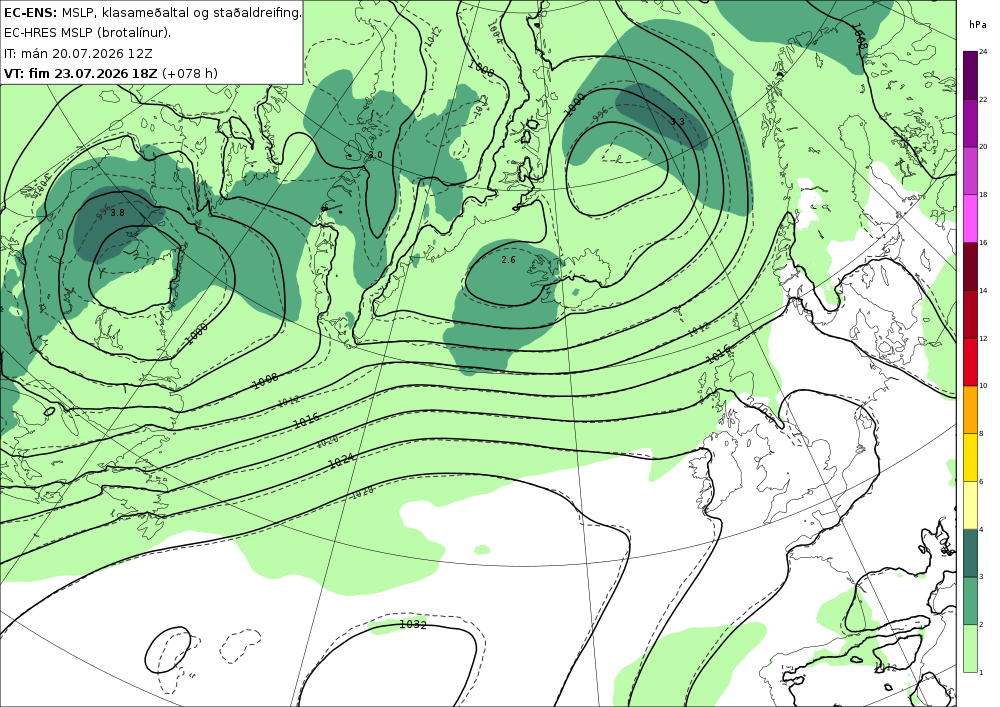Screen dimensions: 1000x707
Task: Select the yellow 6–8 legend swatch
Action: (970, 458)
